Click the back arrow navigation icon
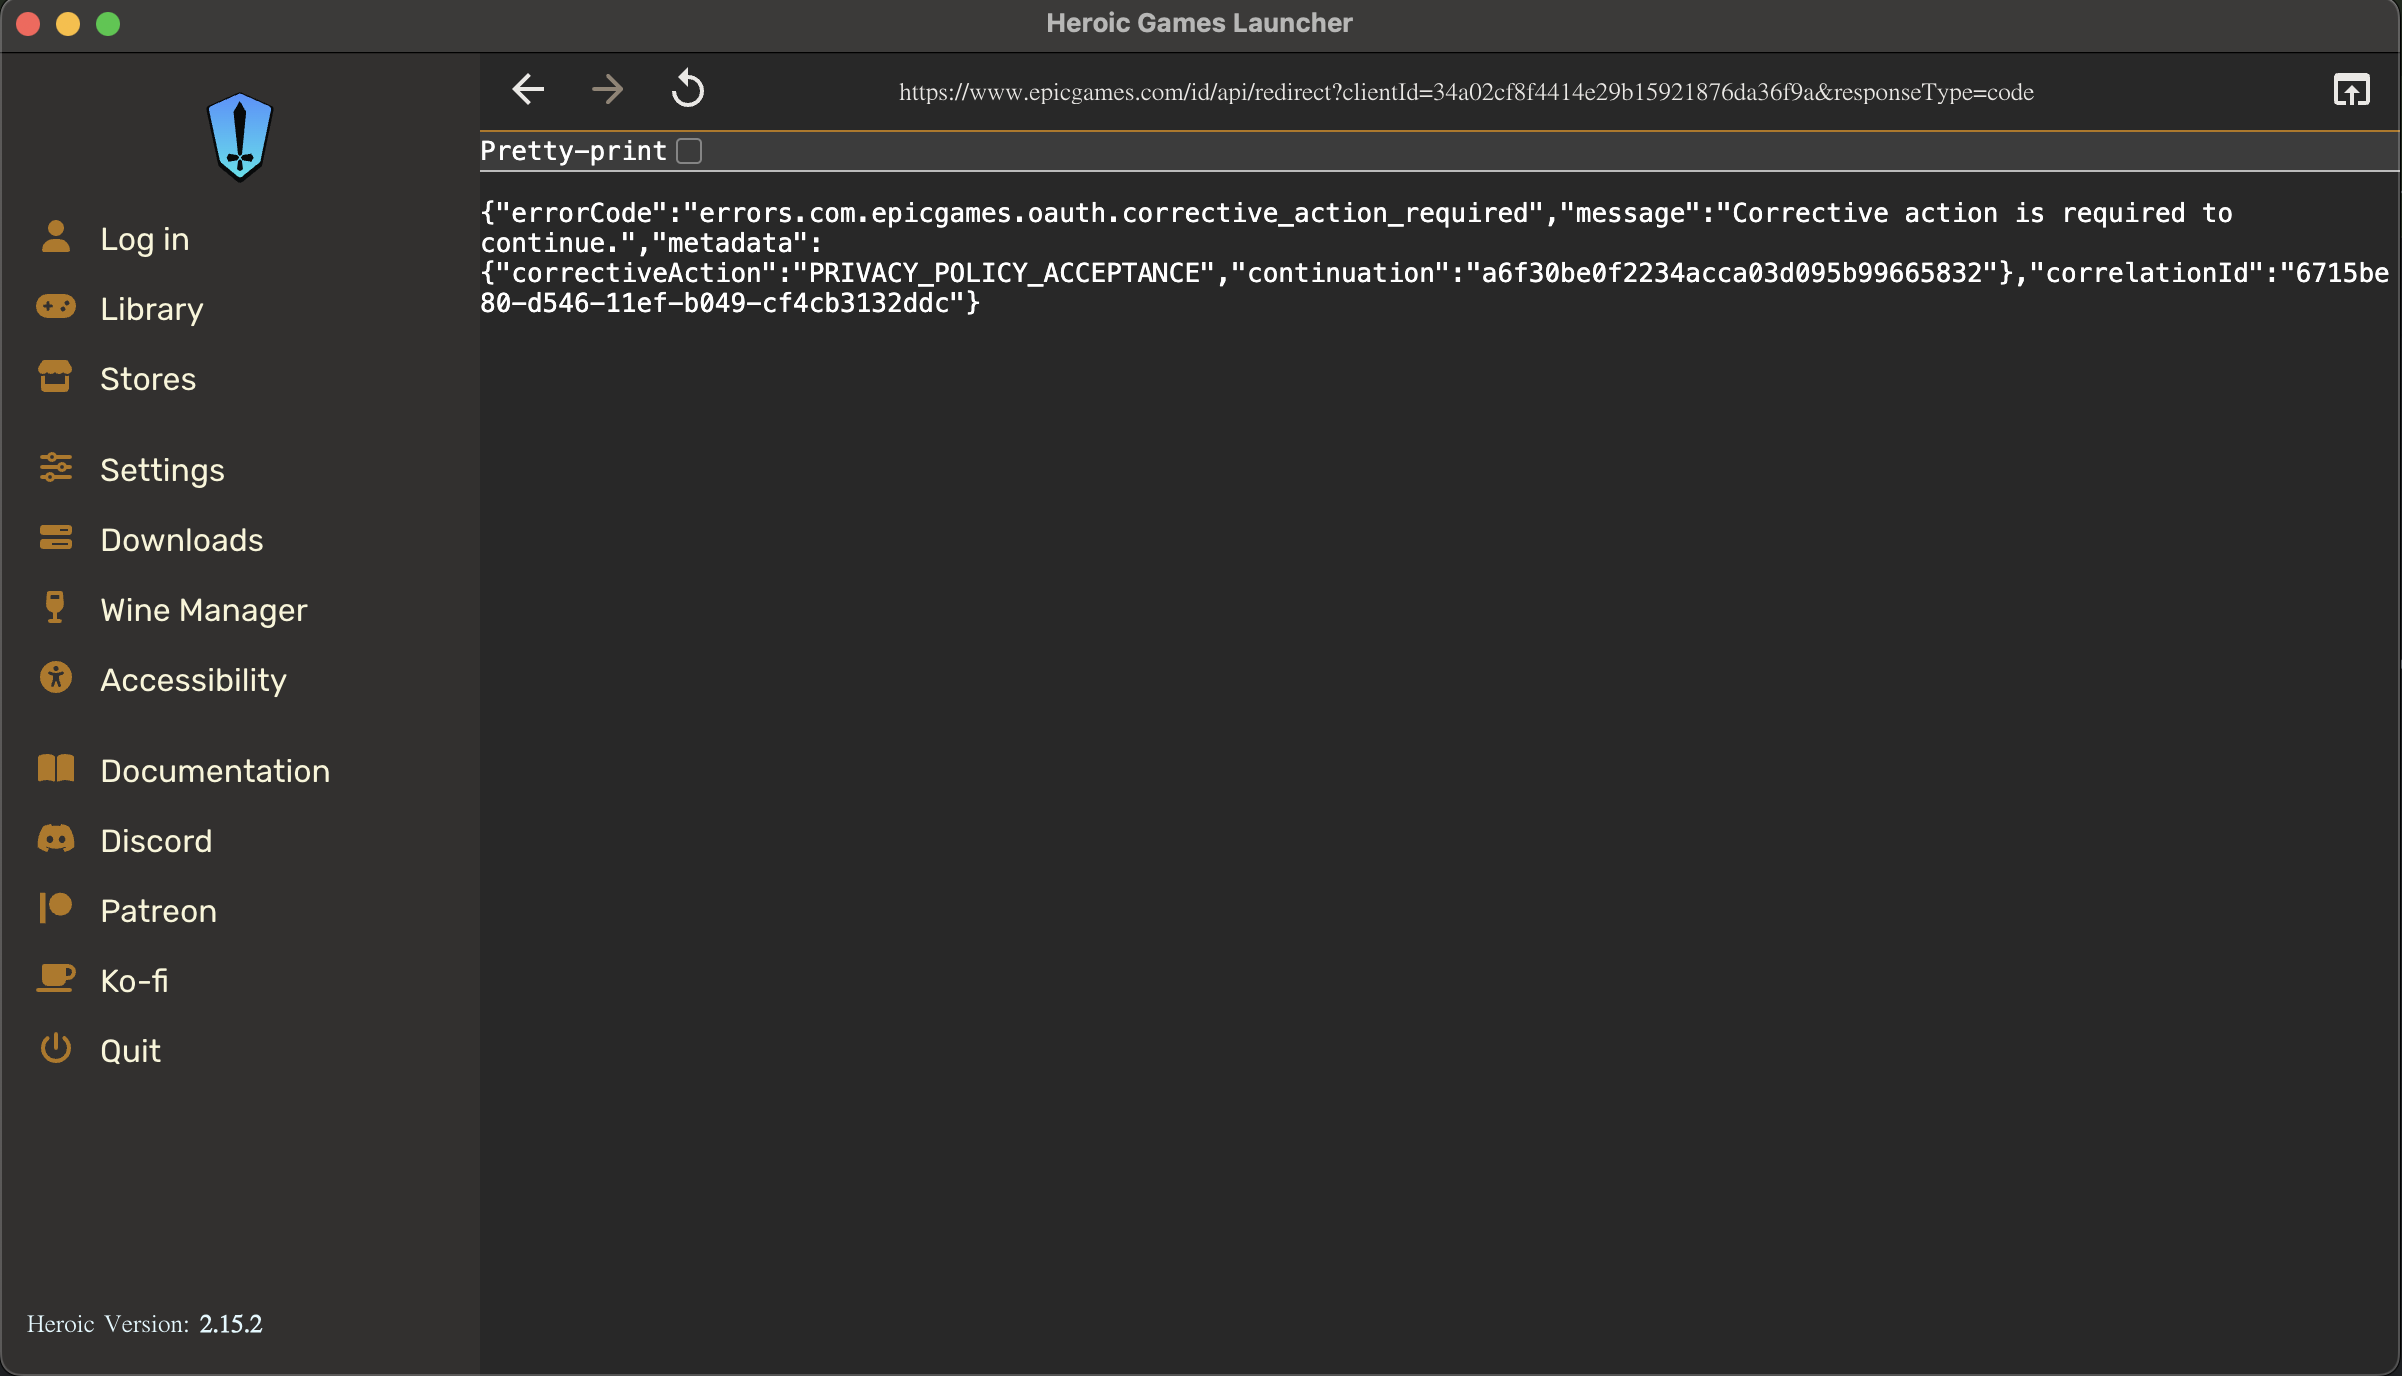This screenshot has height=1376, width=2402. click(x=528, y=90)
